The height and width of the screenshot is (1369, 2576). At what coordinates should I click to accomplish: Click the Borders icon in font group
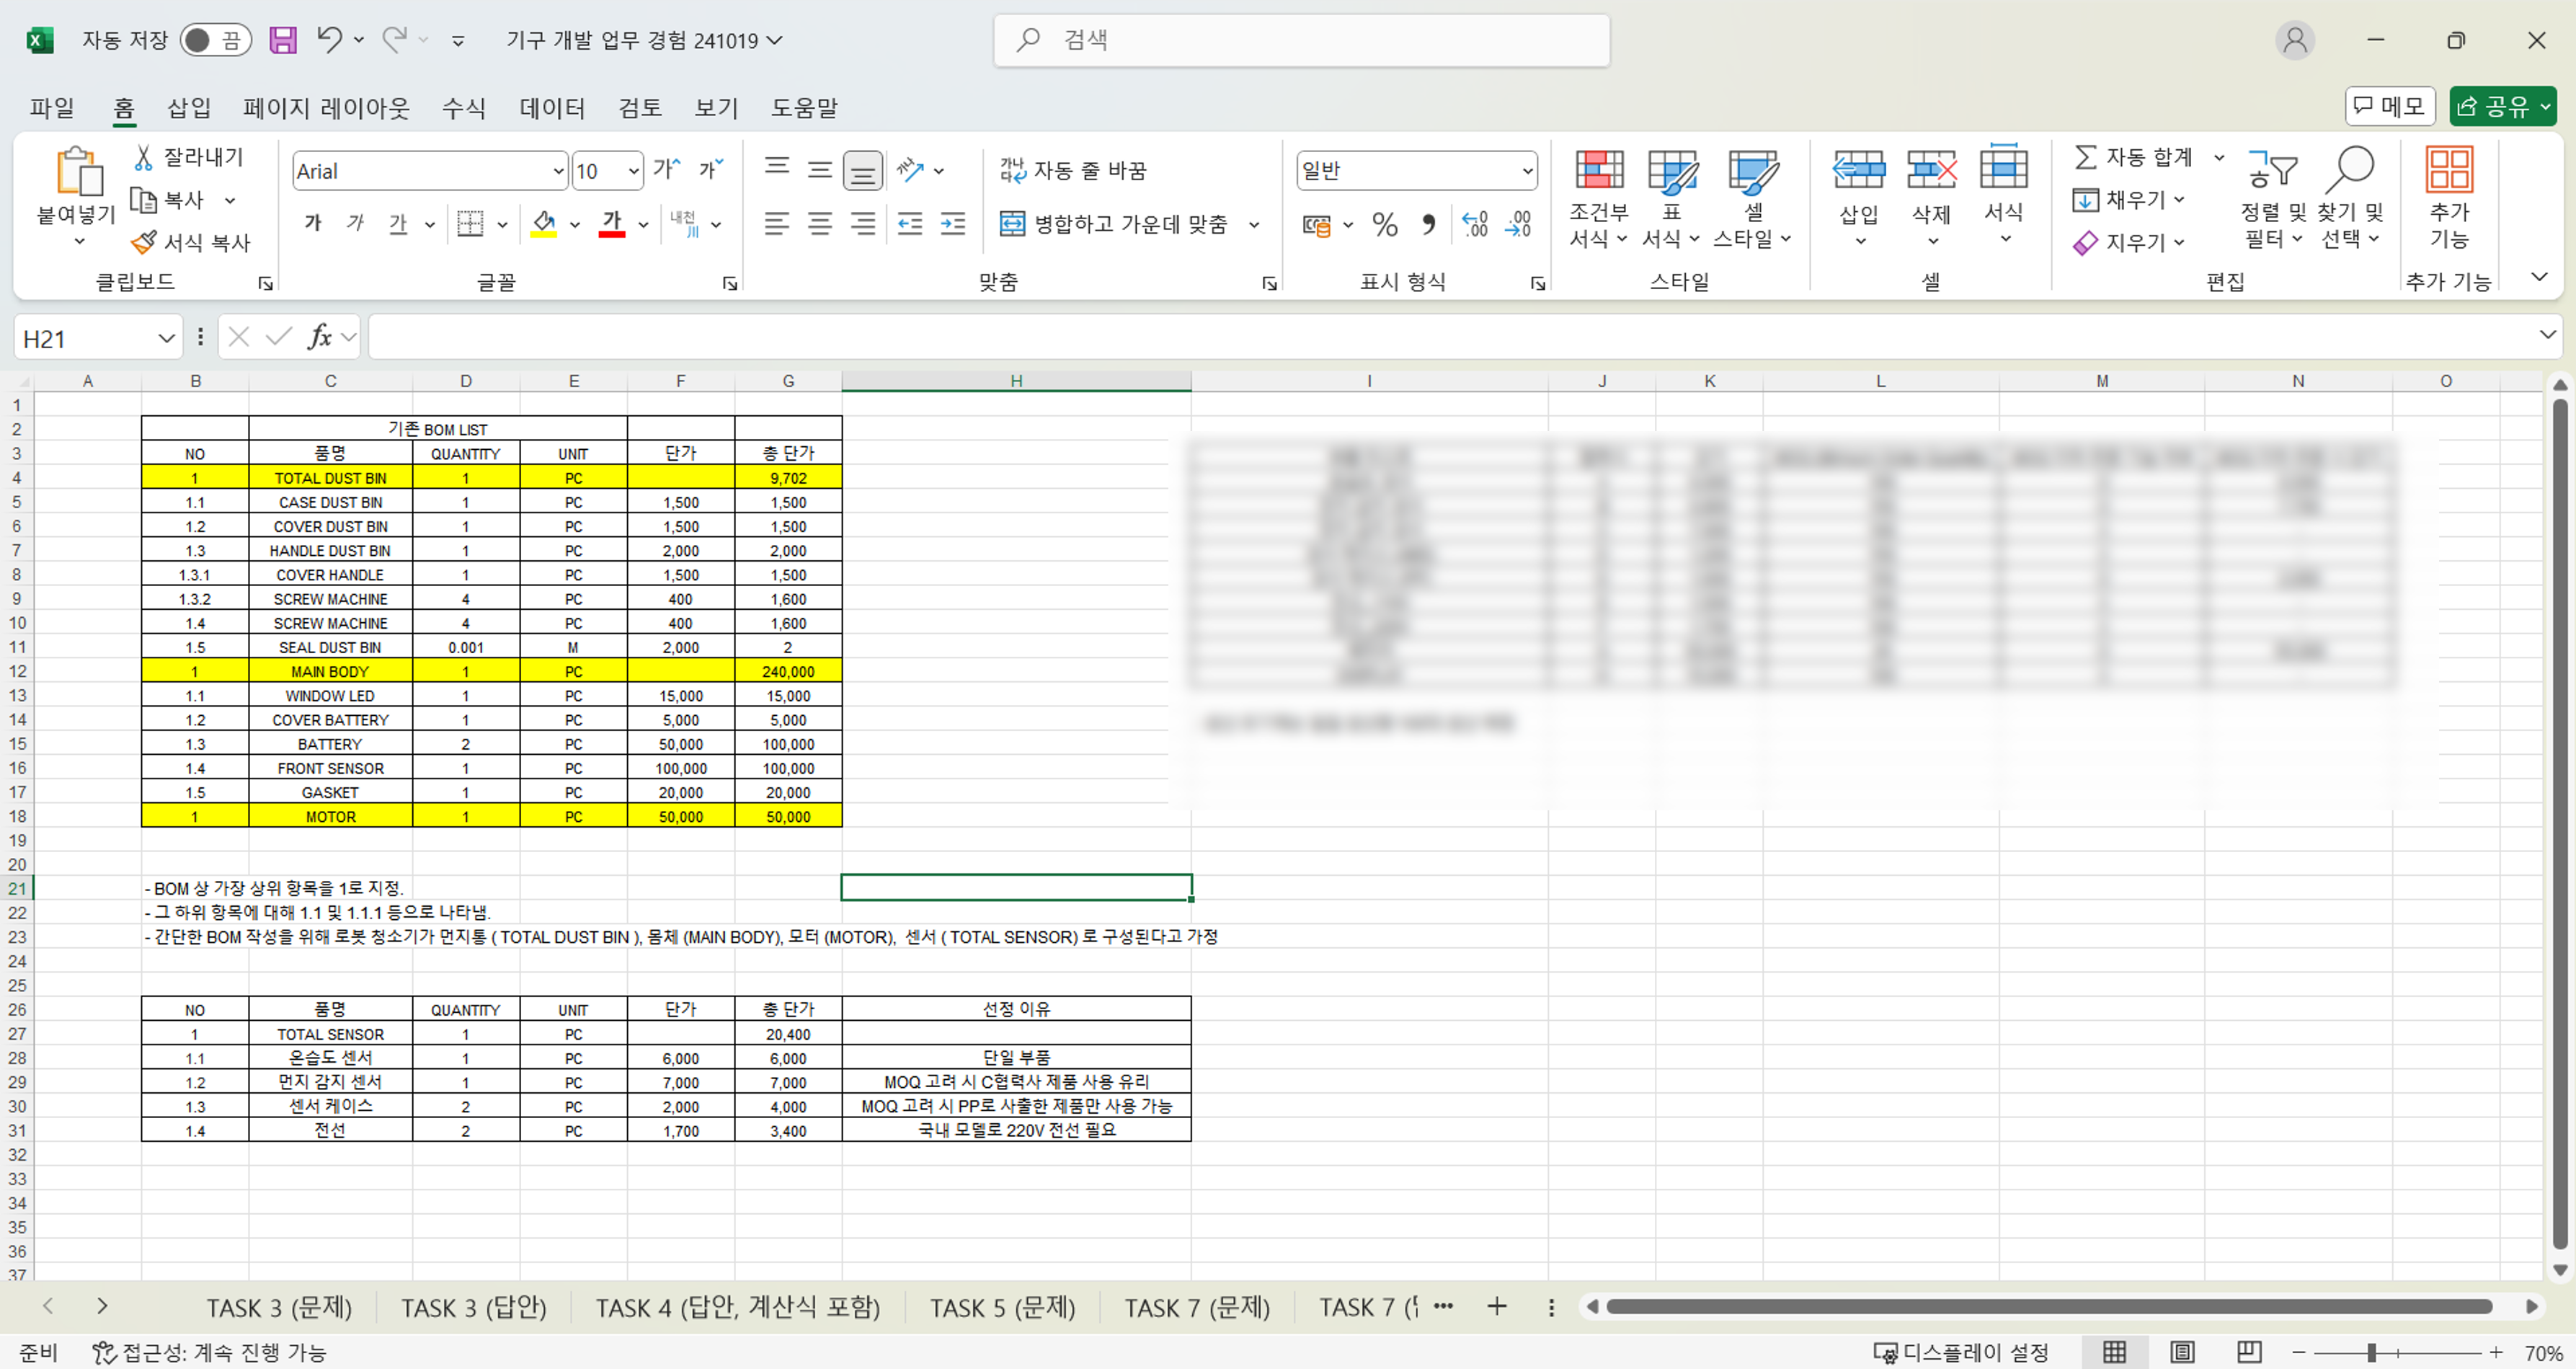[x=470, y=224]
